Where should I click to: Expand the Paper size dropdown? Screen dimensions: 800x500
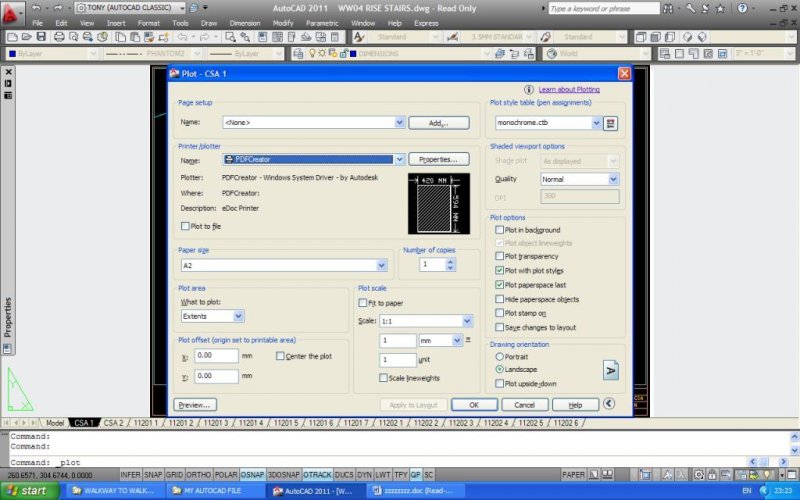point(382,265)
